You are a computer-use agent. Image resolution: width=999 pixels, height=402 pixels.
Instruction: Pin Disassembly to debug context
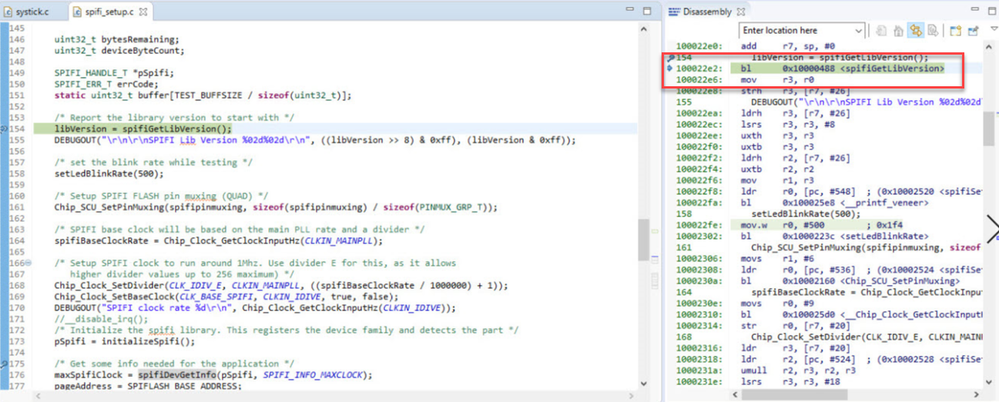click(x=973, y=31)
